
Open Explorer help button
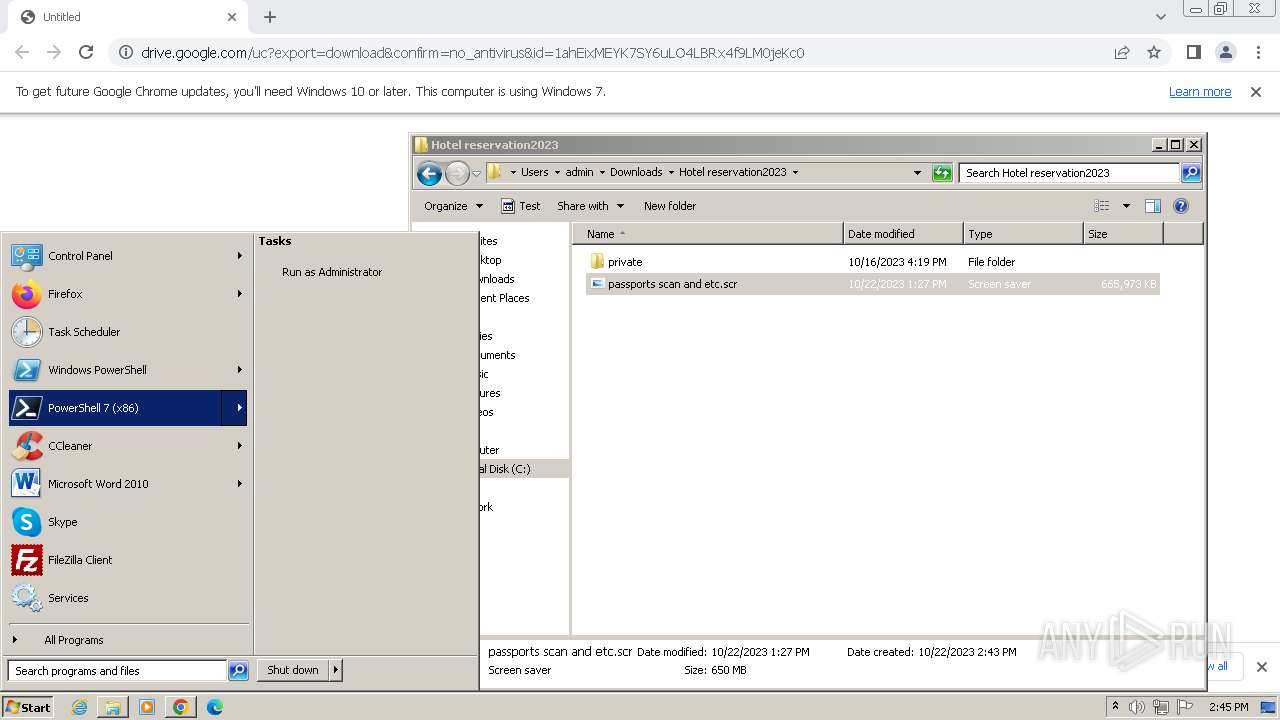click(x=1181, y=206)
